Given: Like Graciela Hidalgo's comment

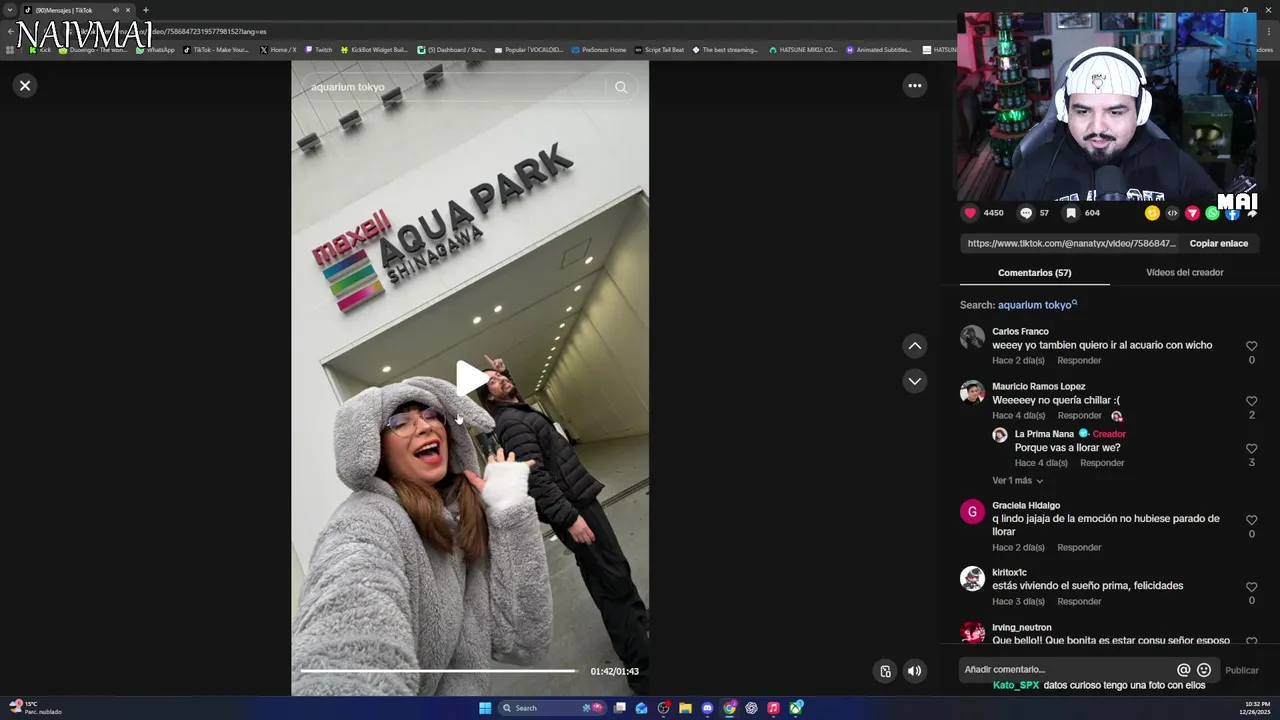Looking at the screenshot, I should pos(1251,520).
